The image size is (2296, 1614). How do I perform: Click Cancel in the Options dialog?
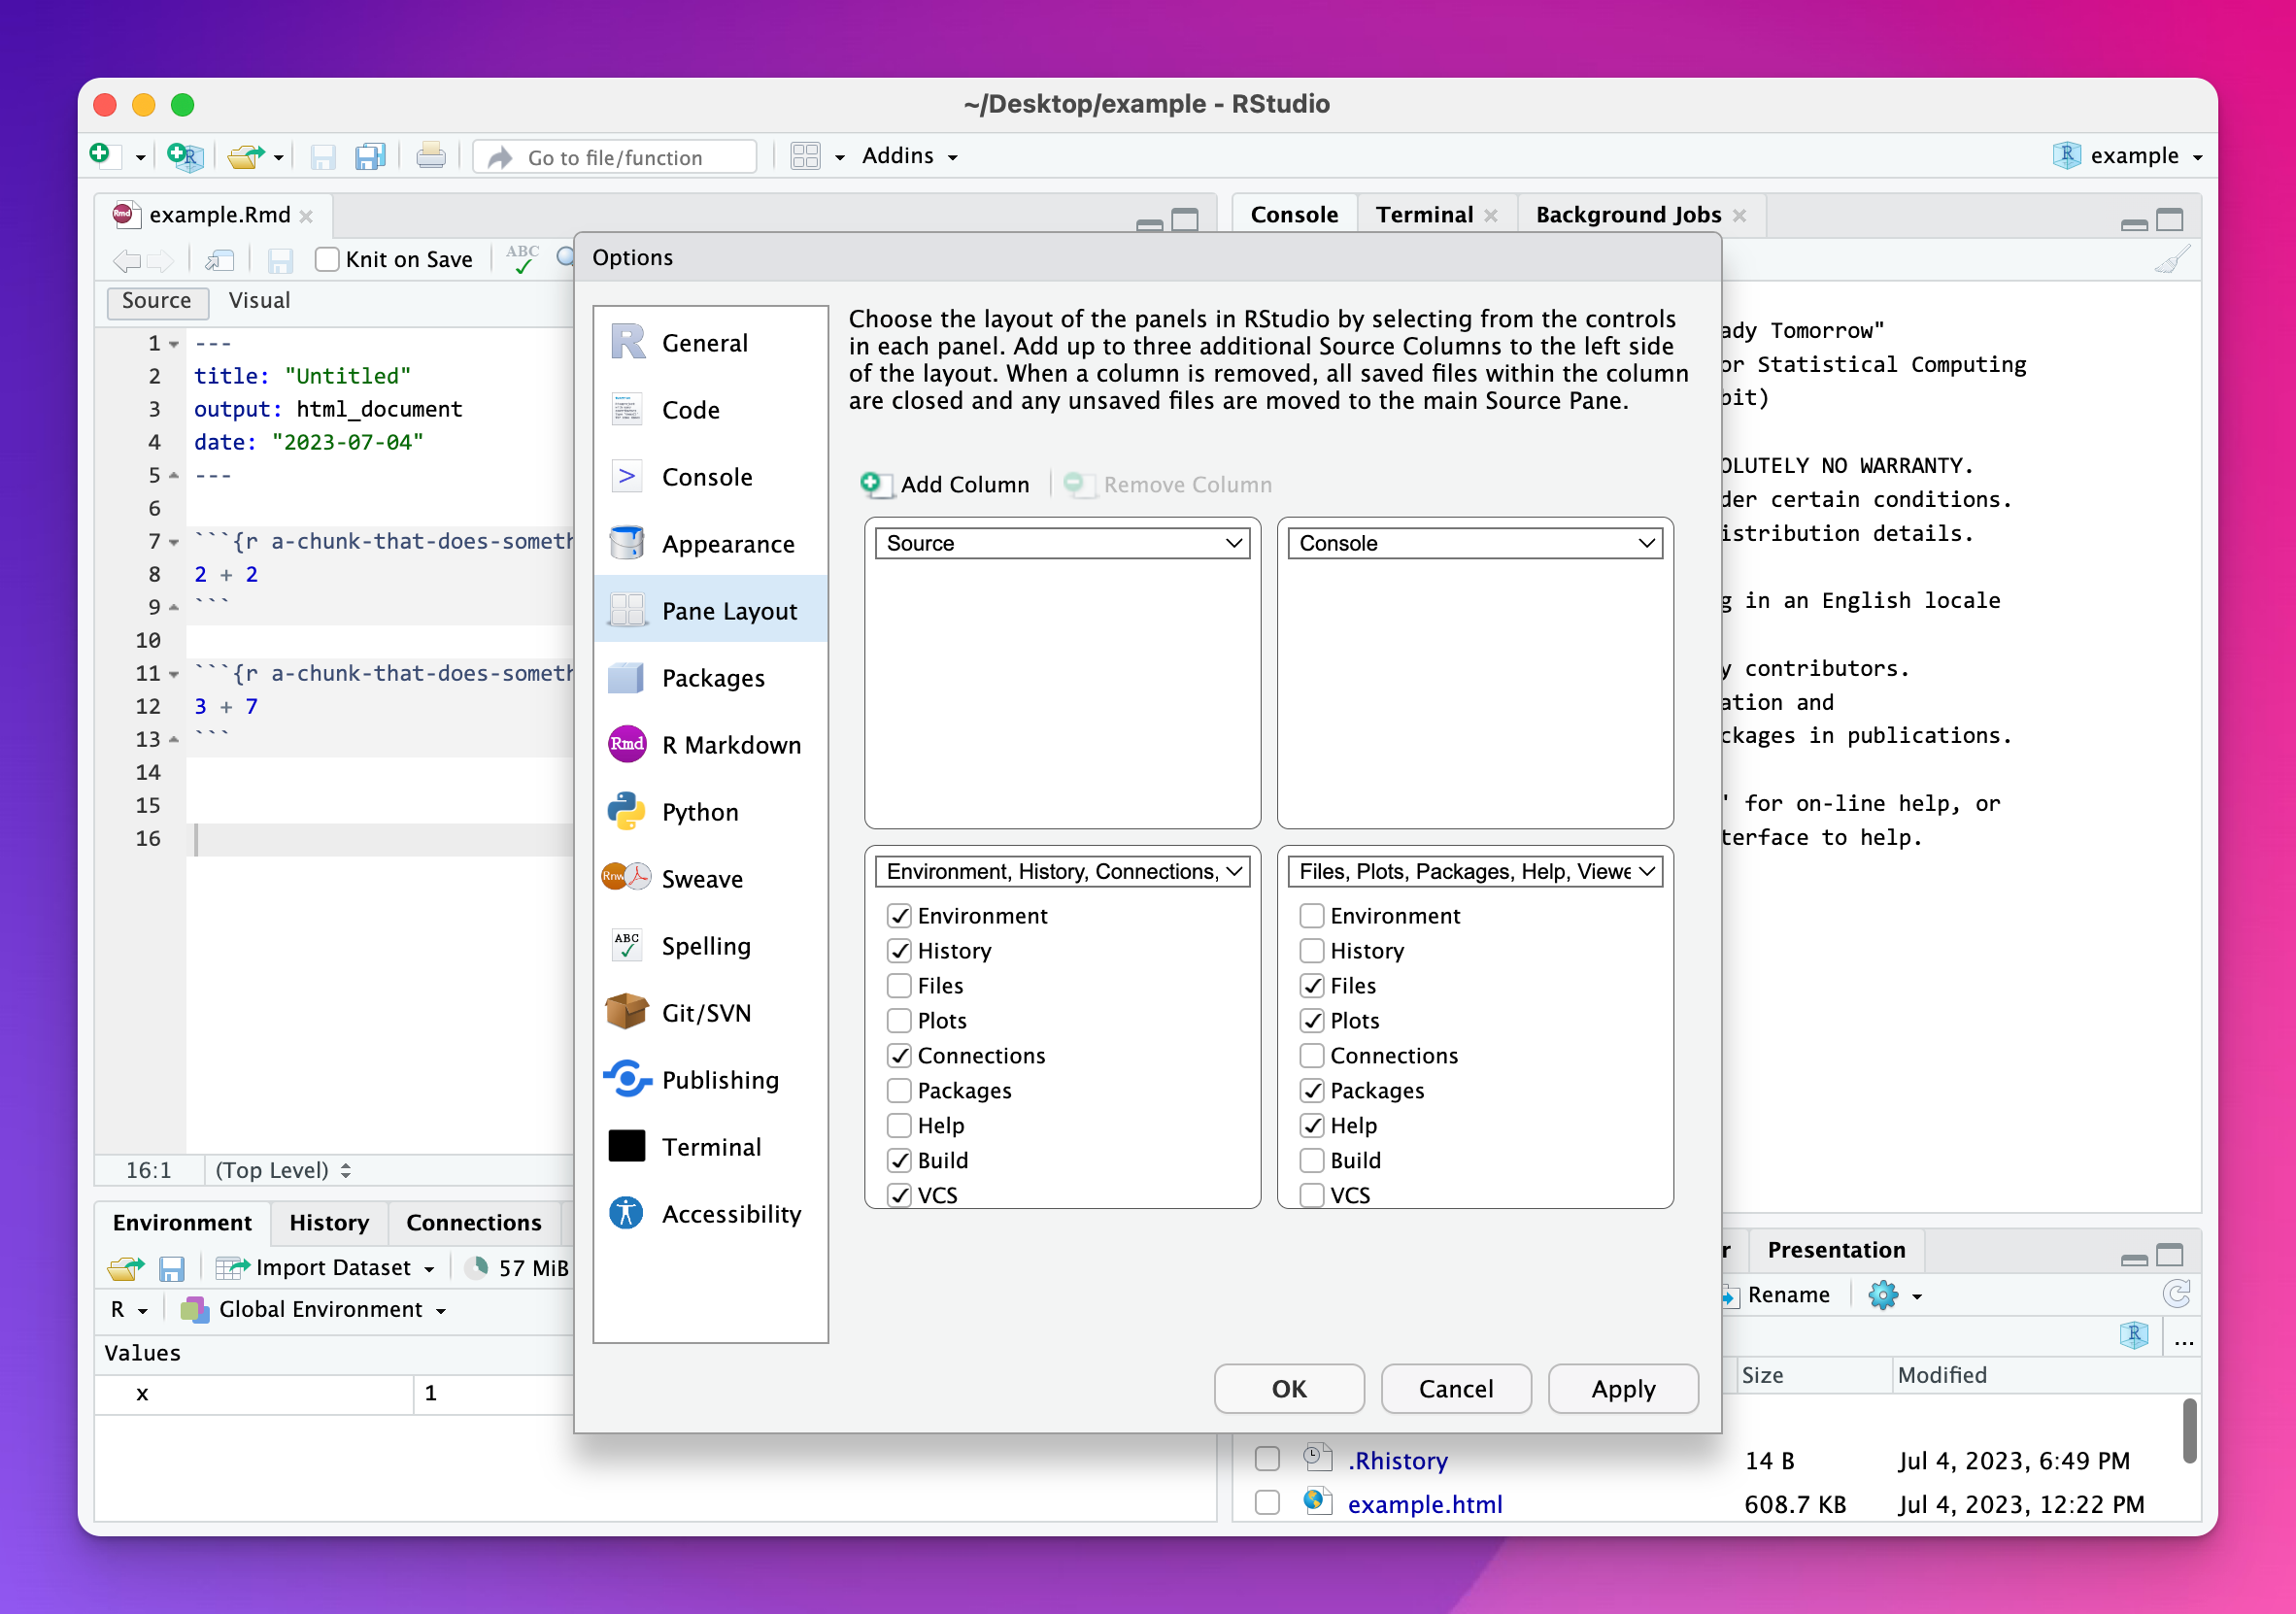point(1456,1389)
